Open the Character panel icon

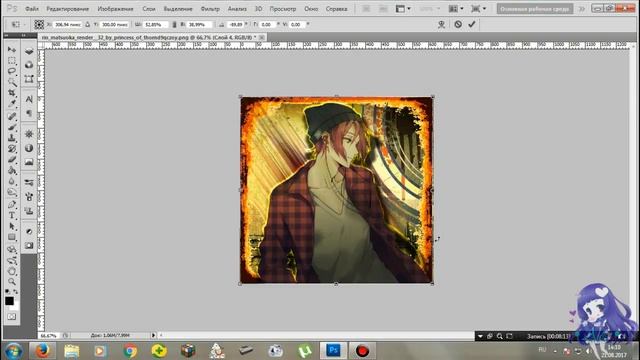coord(29,99)
